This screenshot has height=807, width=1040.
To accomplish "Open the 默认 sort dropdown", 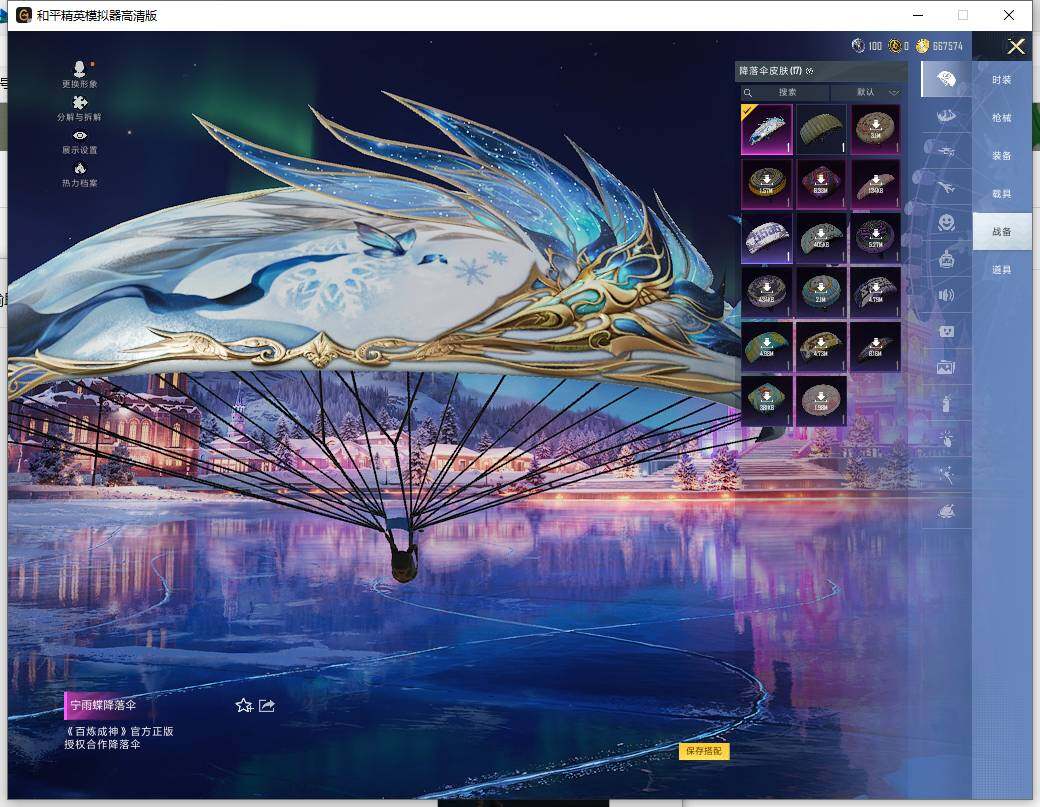I will (868, 92).
